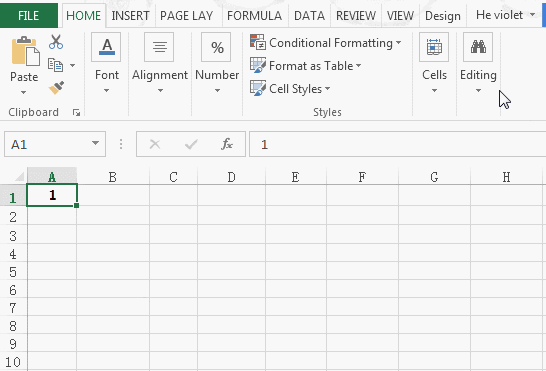Open the Cells group icon
This screenshot has height=371, width=546.
(434, 47)
